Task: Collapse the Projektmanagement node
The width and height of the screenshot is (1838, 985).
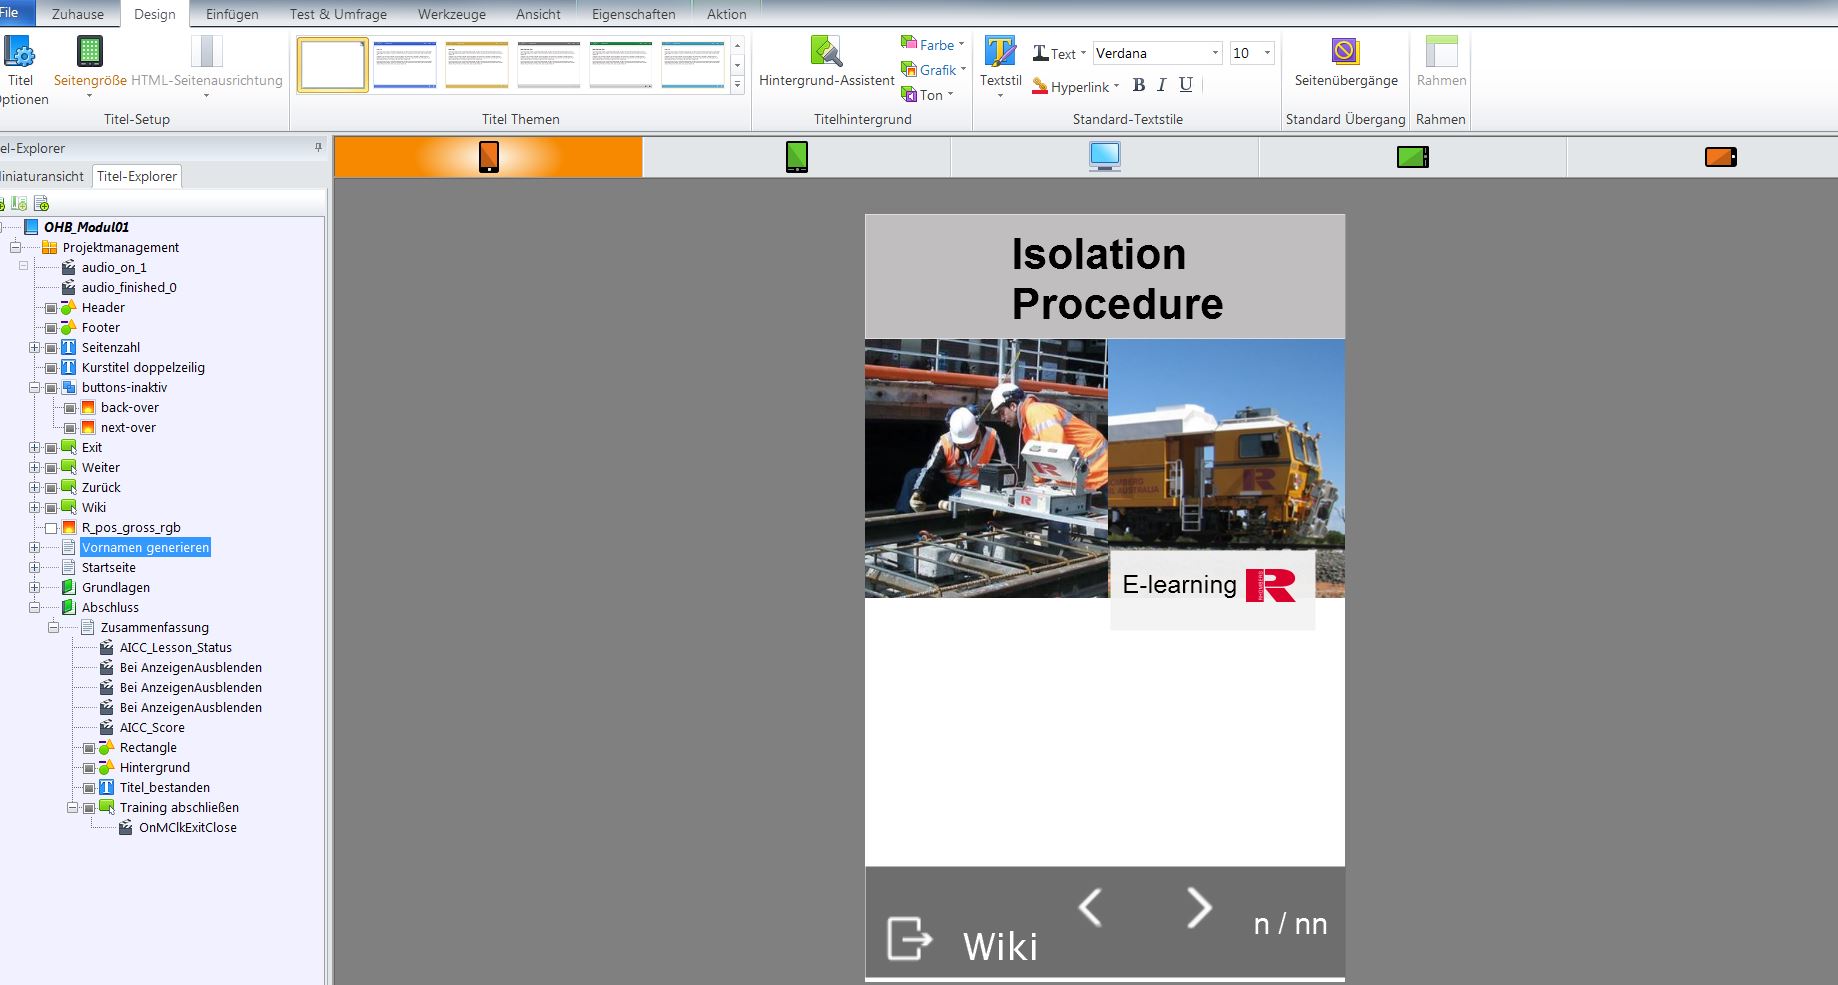Action: point(15,247)
